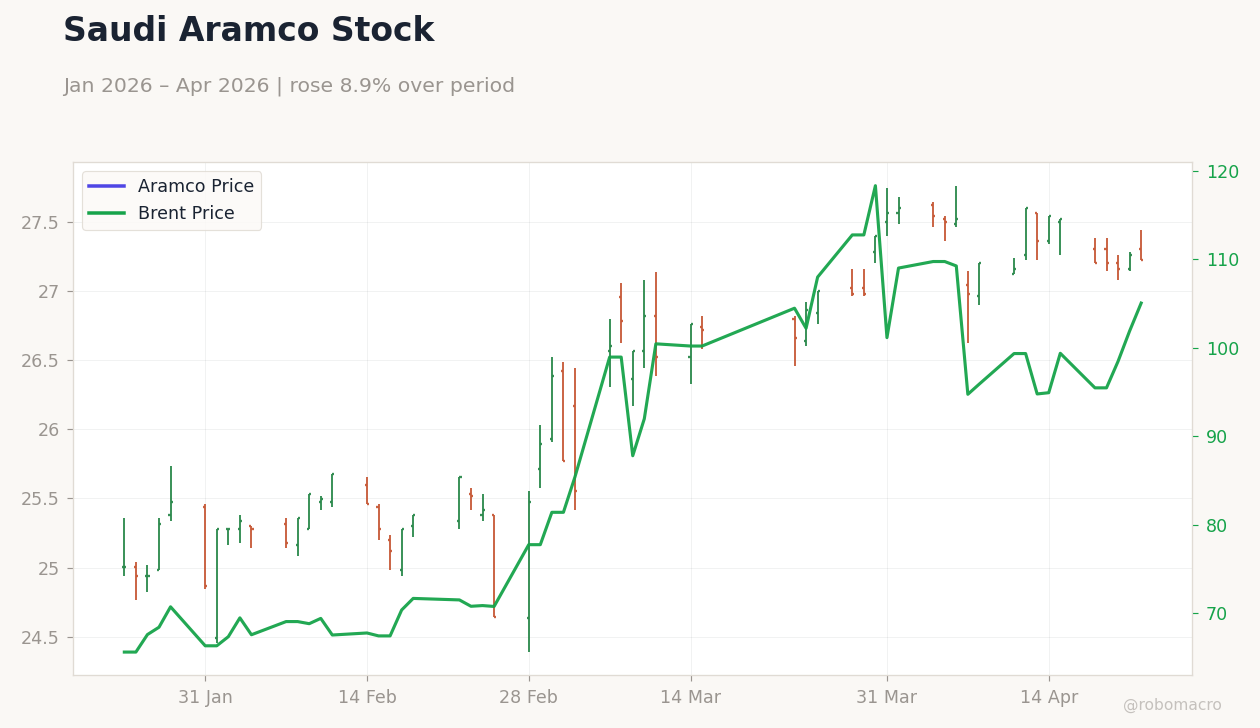Click the '14 Mar' x-axis label
The width and height of the screenshot is (1260, 728).
point(691,698)
